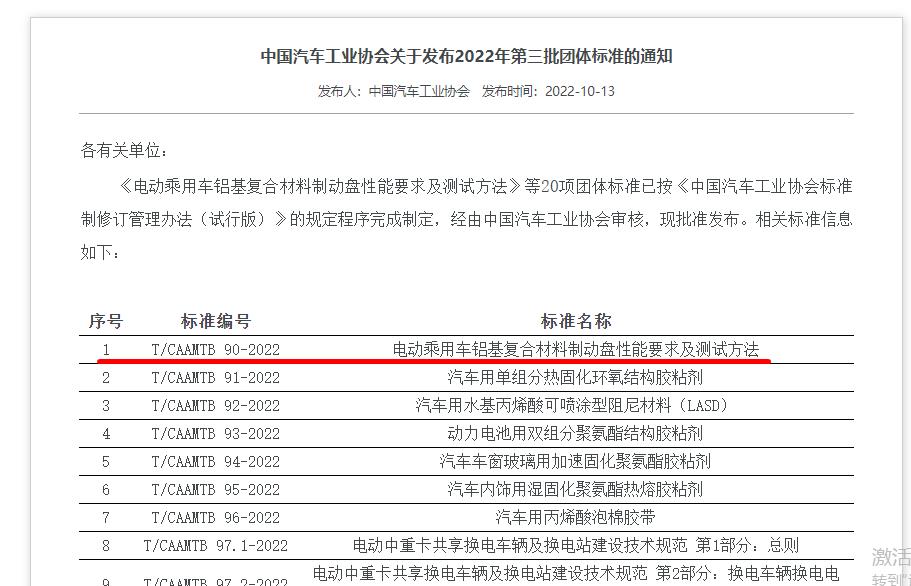Click 汽车用单组分热固化环氧结构胶粘剂 standard name
The width and height of the screenshot is (911, 586).
click(575, 378)
